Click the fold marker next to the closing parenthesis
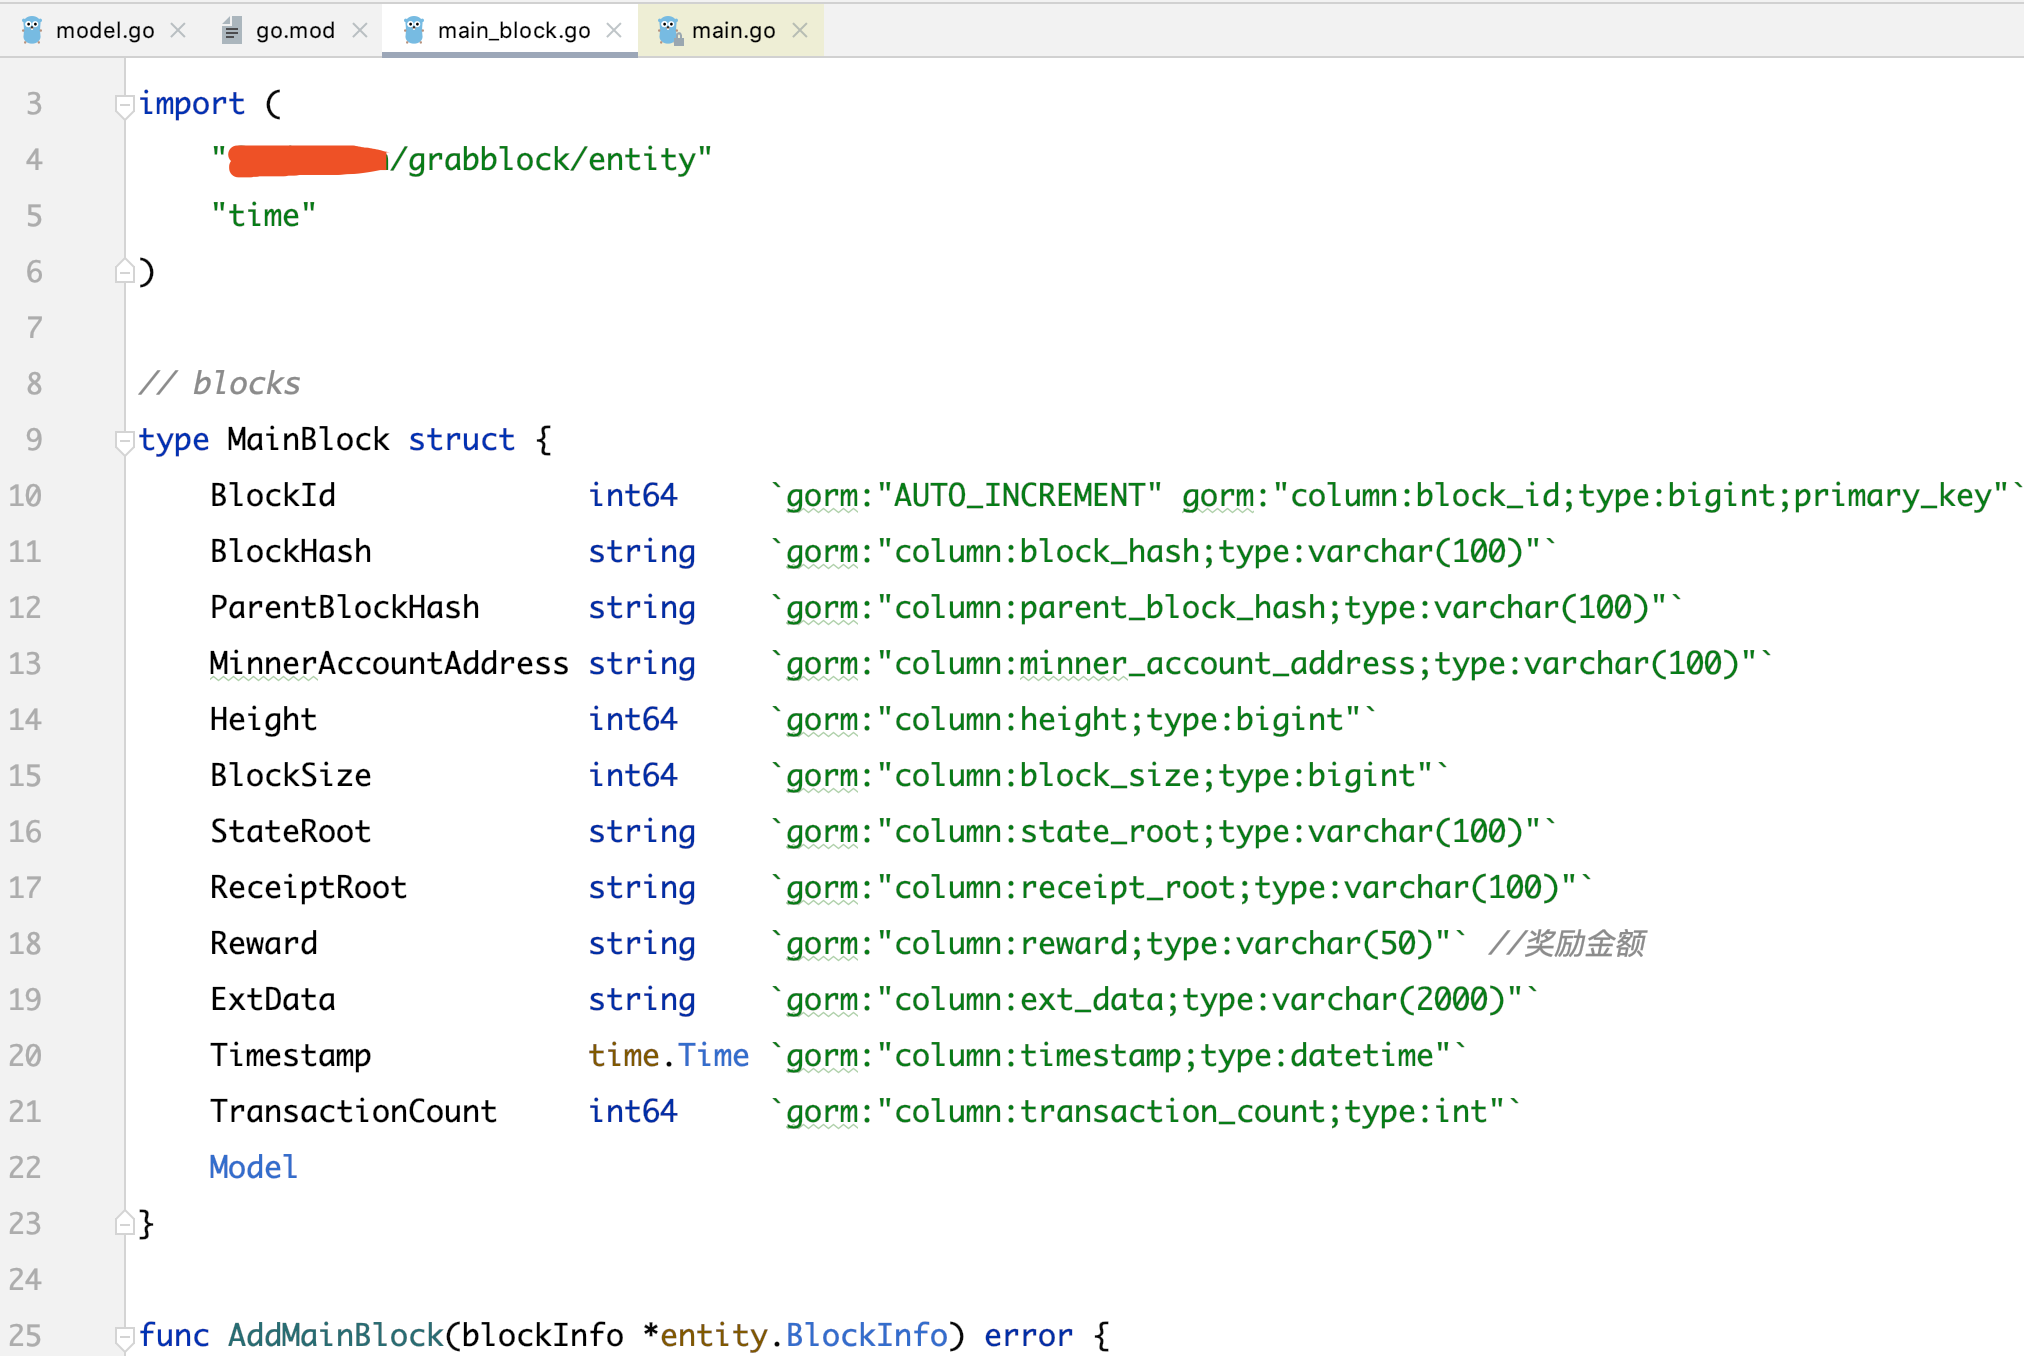The width and height of the screenshot is (2024, 1356). 124,271
